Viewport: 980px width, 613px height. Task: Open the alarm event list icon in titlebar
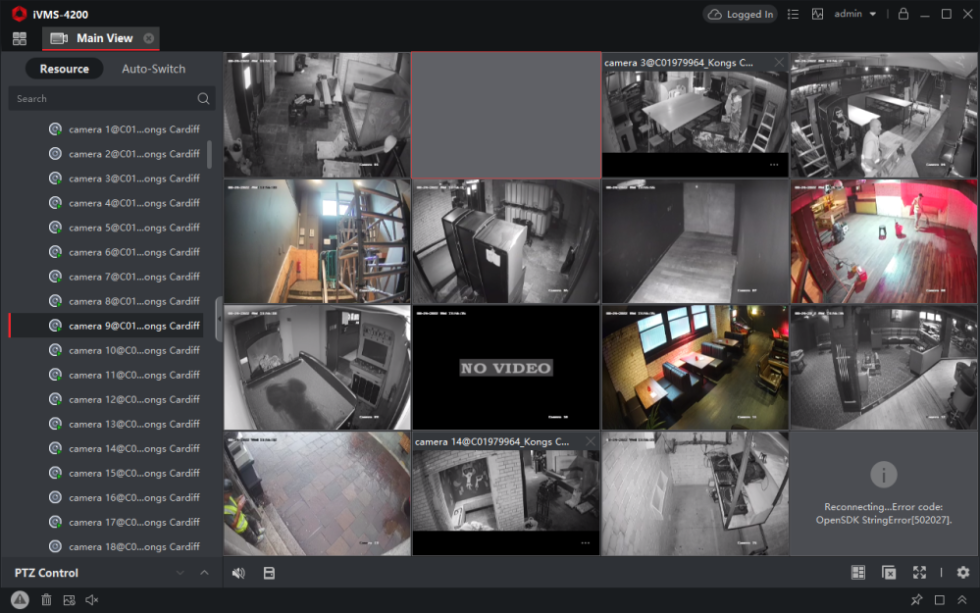tap(794, 14)
